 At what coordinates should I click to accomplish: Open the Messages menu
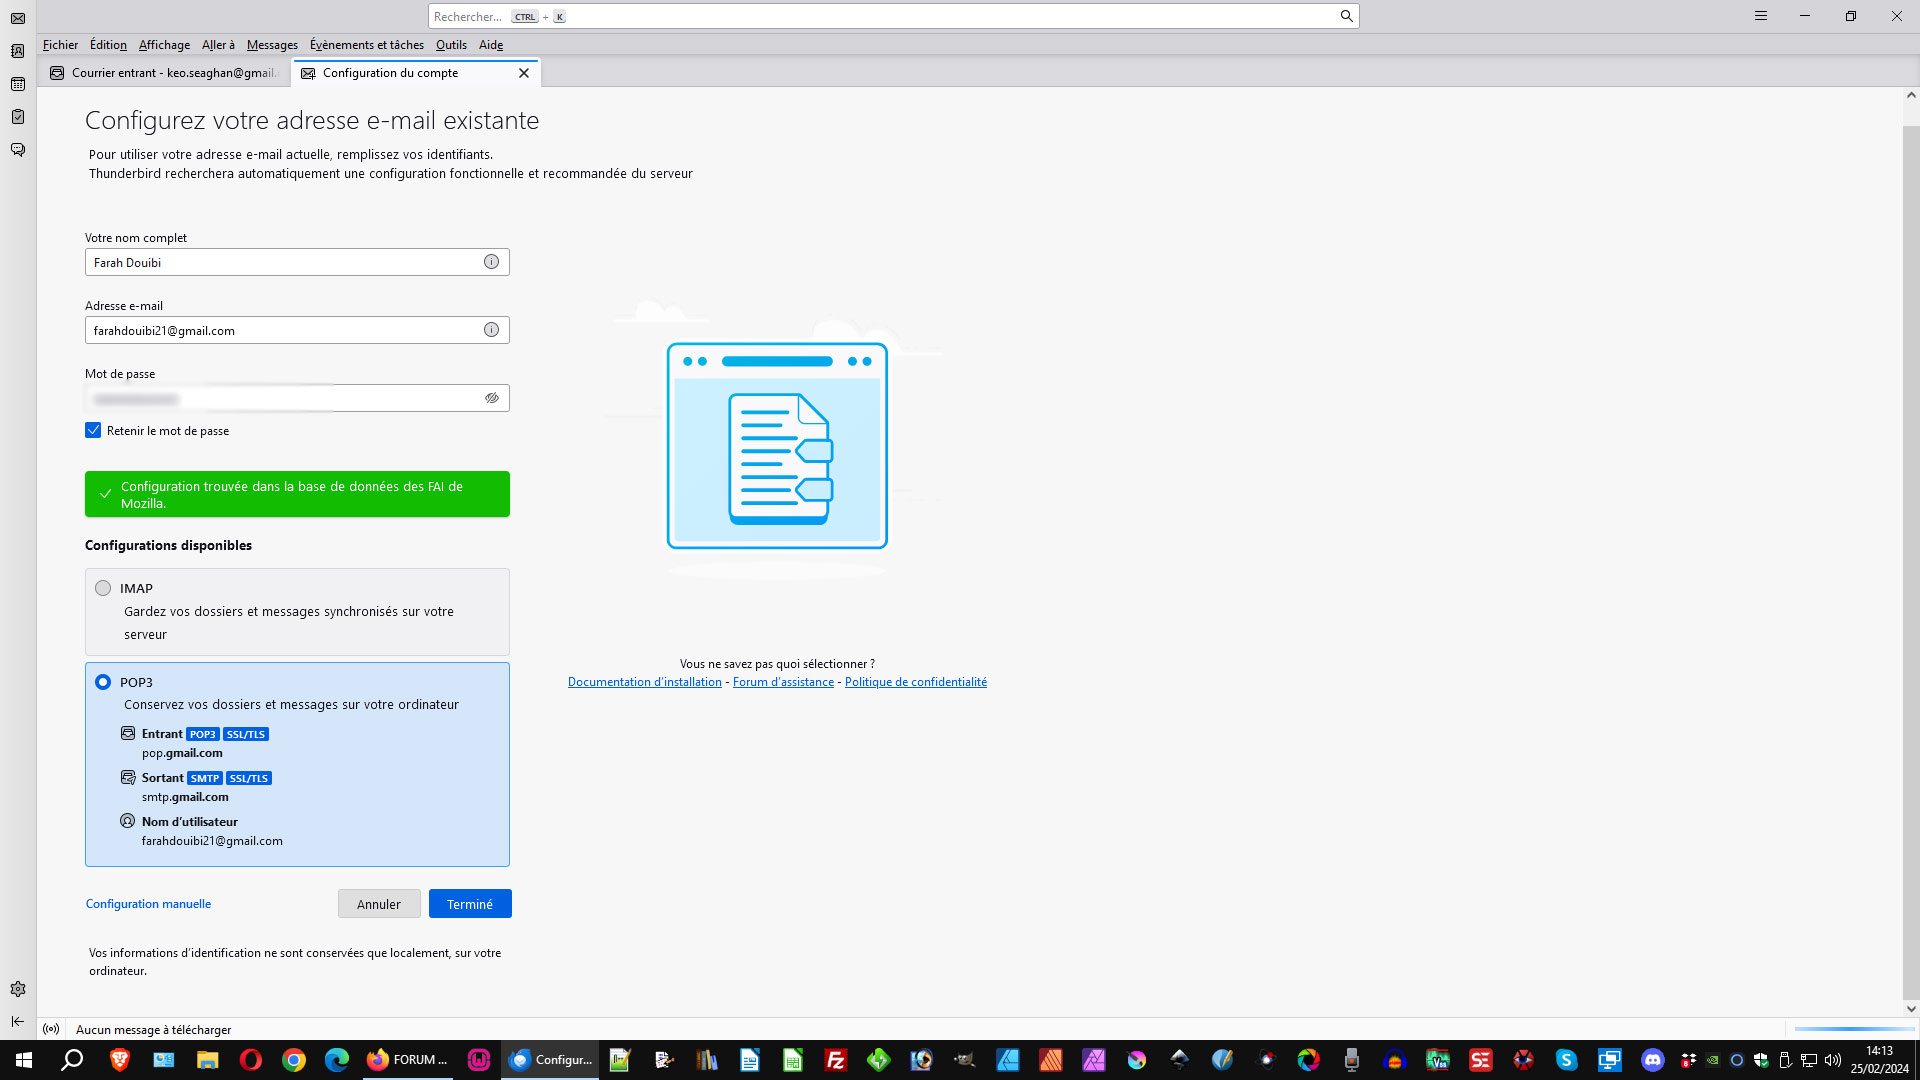click(x=272, y=45)
